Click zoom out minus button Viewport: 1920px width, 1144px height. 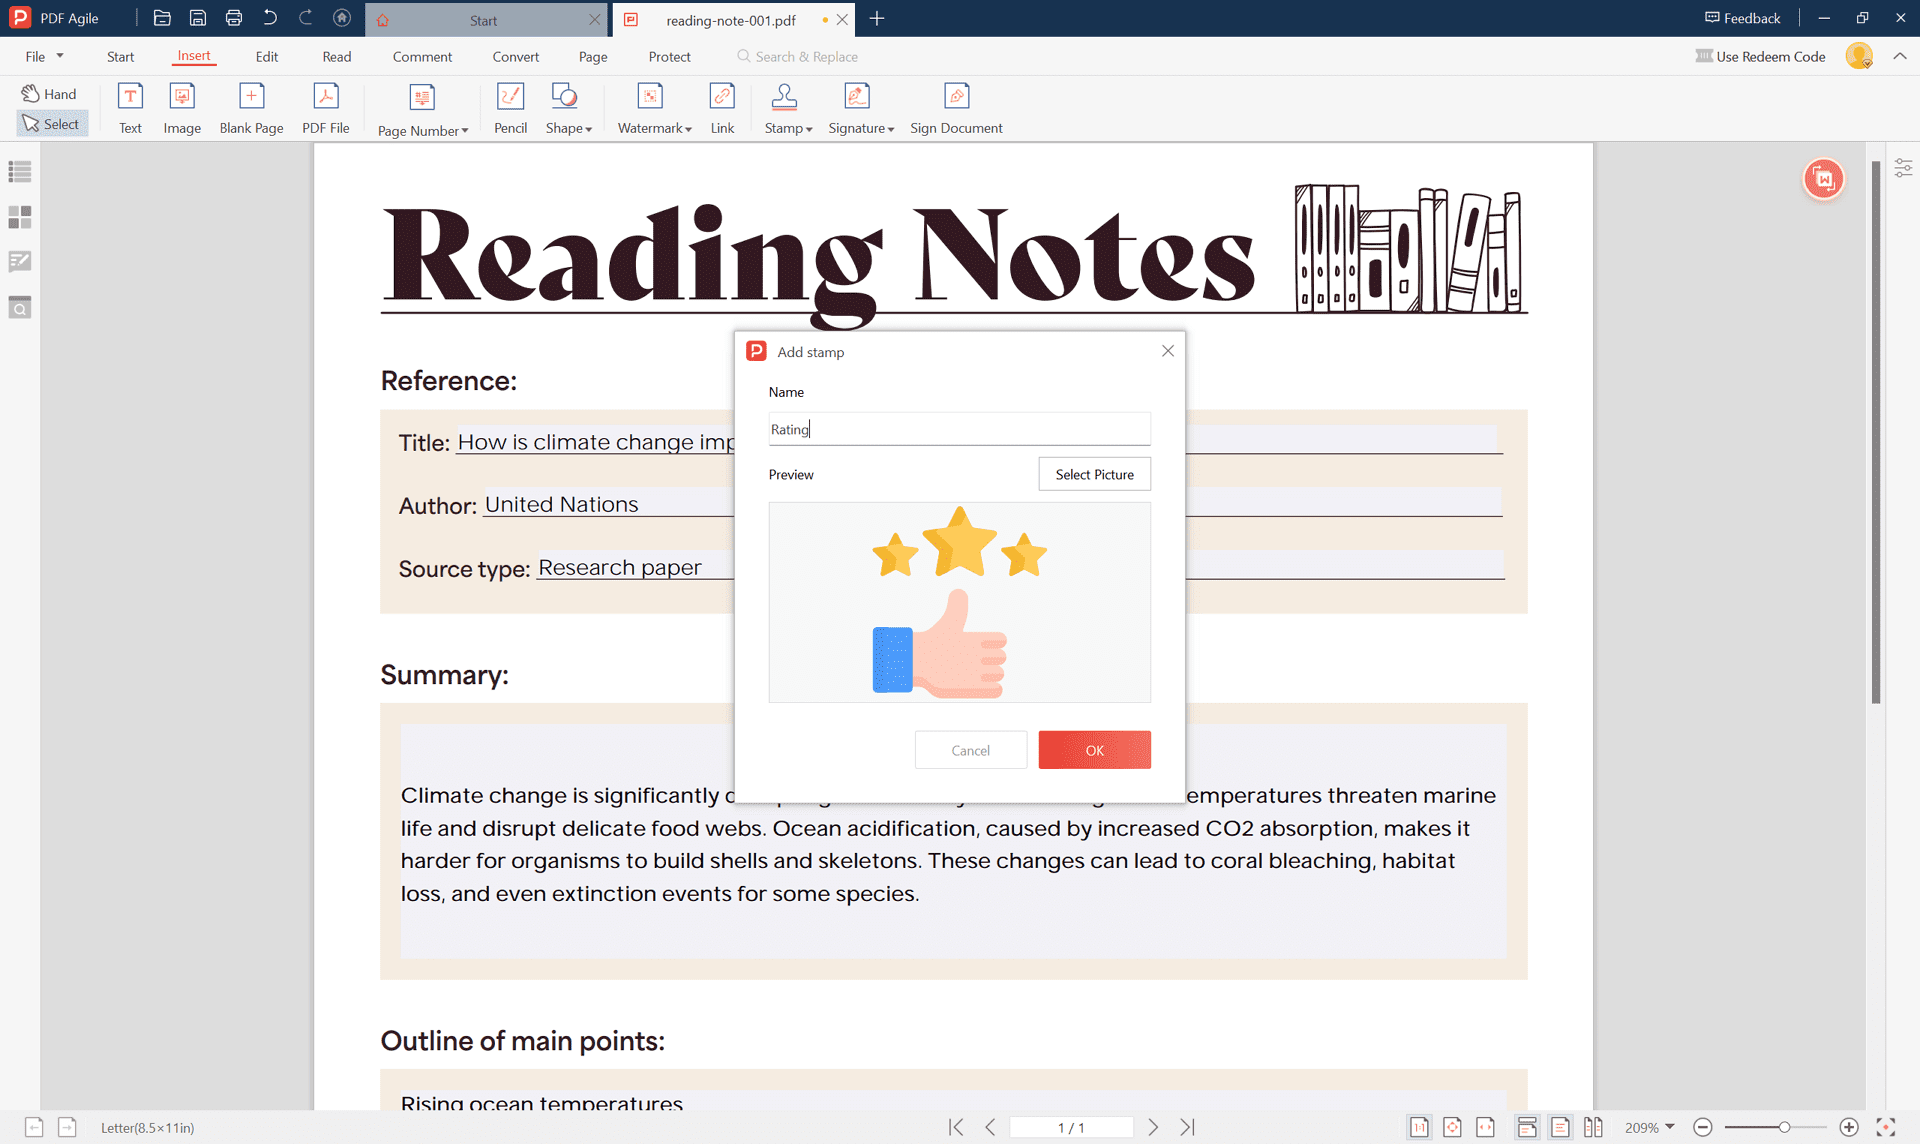coord(1703,1127)
